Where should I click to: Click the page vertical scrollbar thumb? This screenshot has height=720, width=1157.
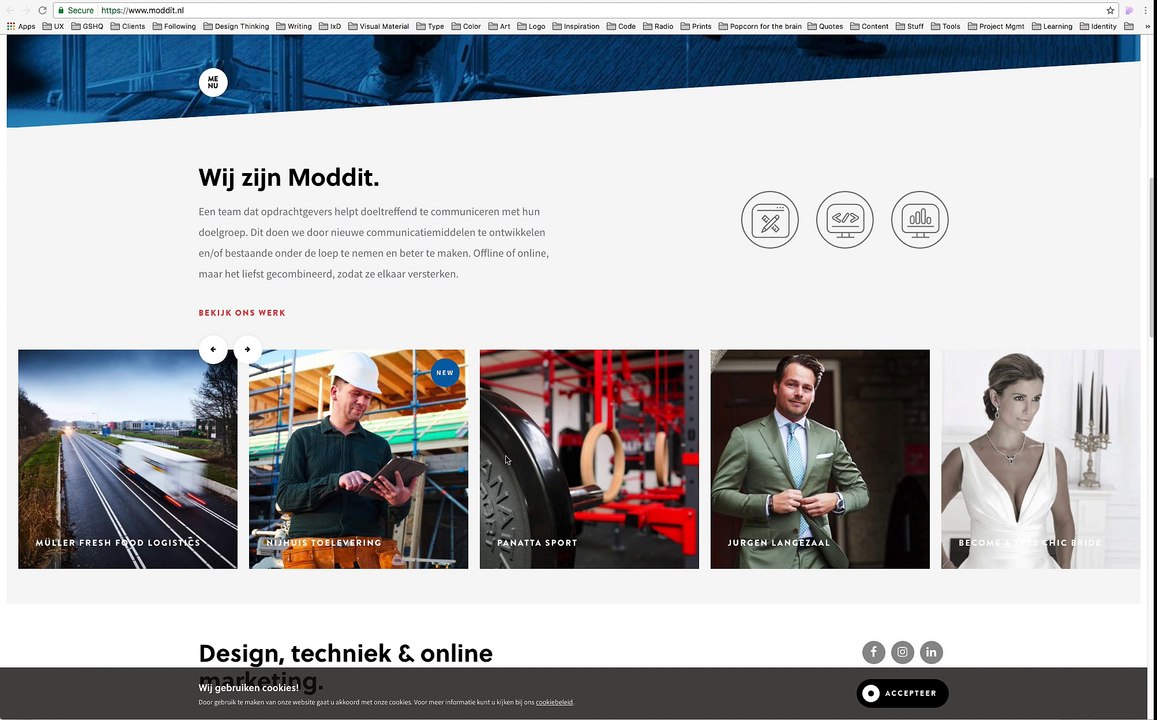tap(1152, 258)
